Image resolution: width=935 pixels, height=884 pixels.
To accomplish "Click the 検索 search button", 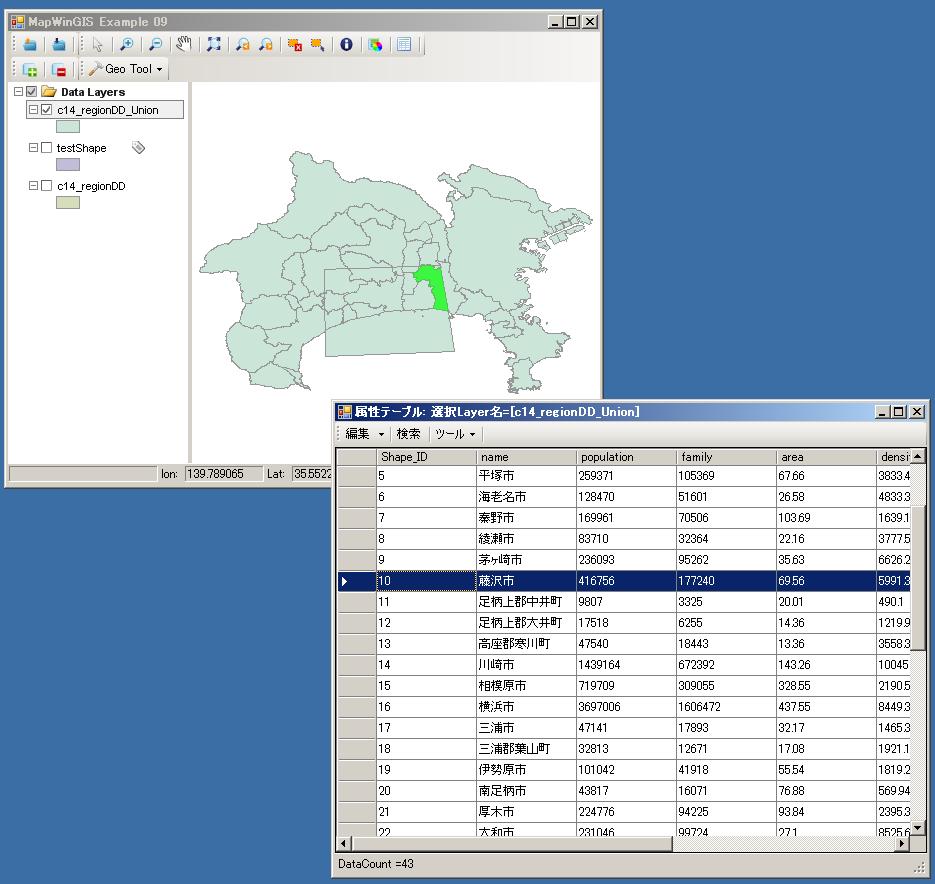I will click(x=408, y=434).
